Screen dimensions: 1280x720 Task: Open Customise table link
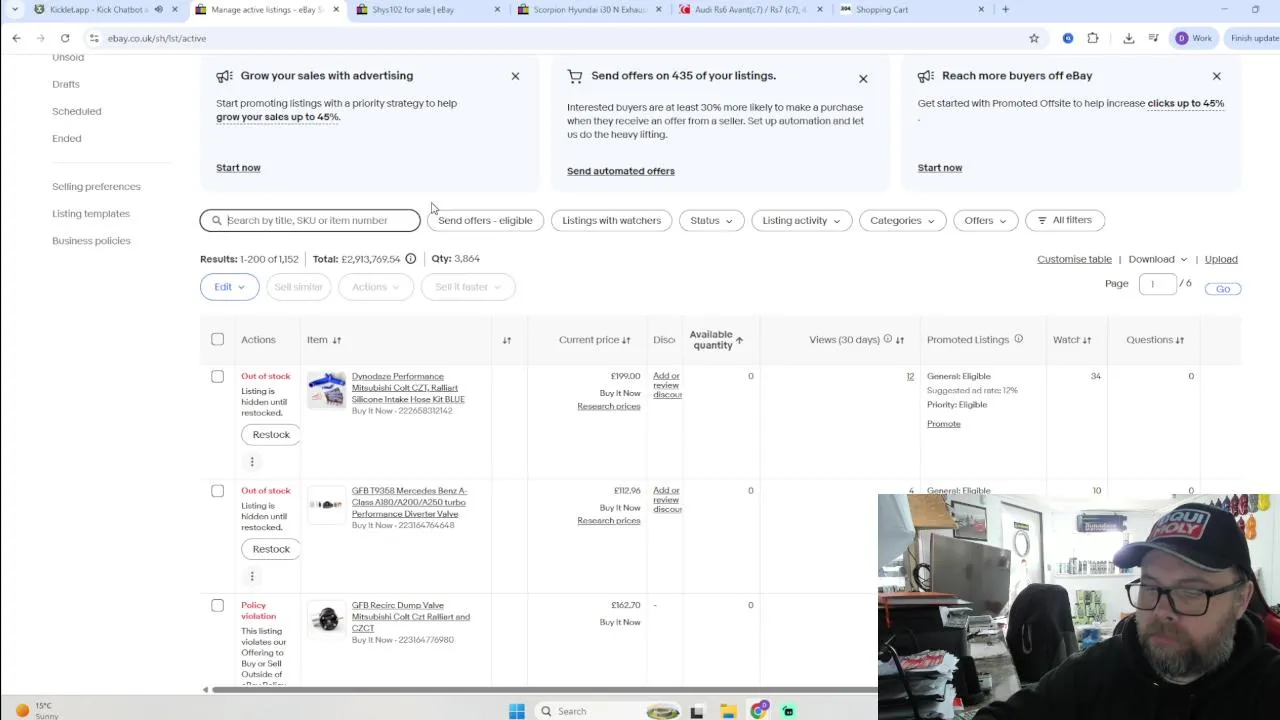1074,259
